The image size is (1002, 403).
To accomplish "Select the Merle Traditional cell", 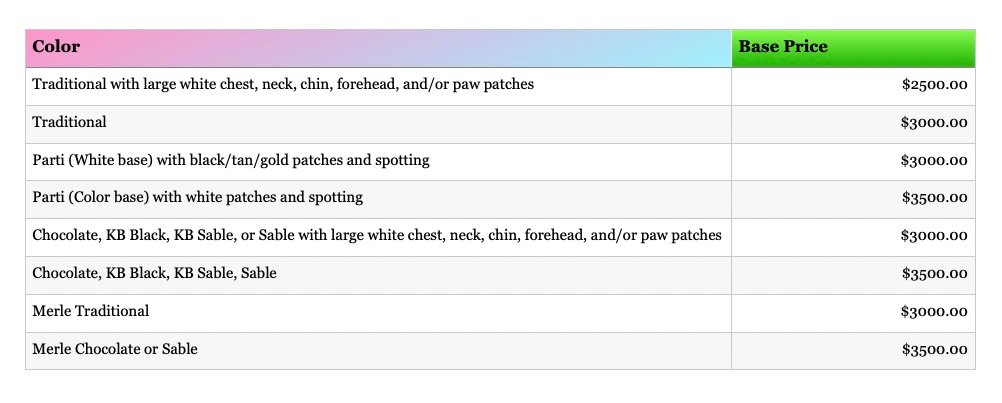I will [x=91, y=311].
